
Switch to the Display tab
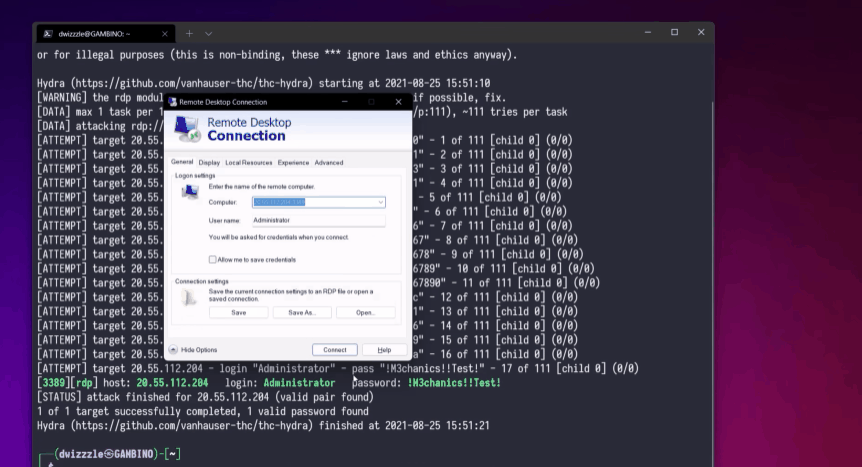[x=209, y=163]
